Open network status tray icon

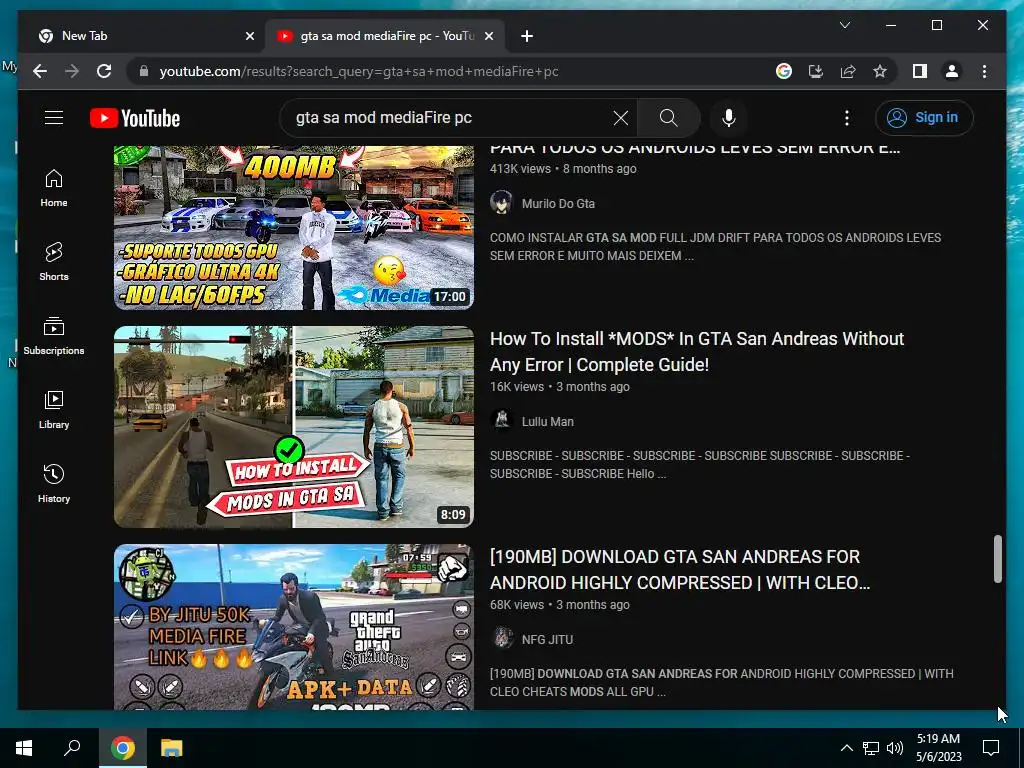[871, 748]
